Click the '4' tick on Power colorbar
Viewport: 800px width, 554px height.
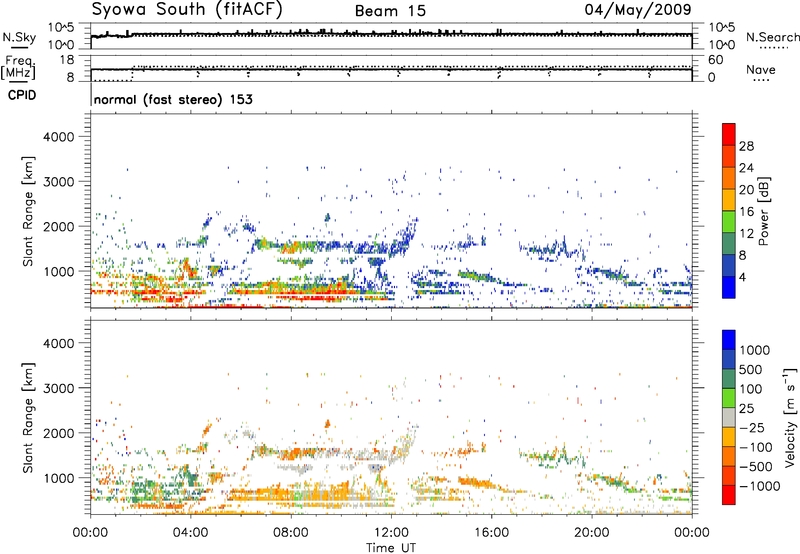742,278
